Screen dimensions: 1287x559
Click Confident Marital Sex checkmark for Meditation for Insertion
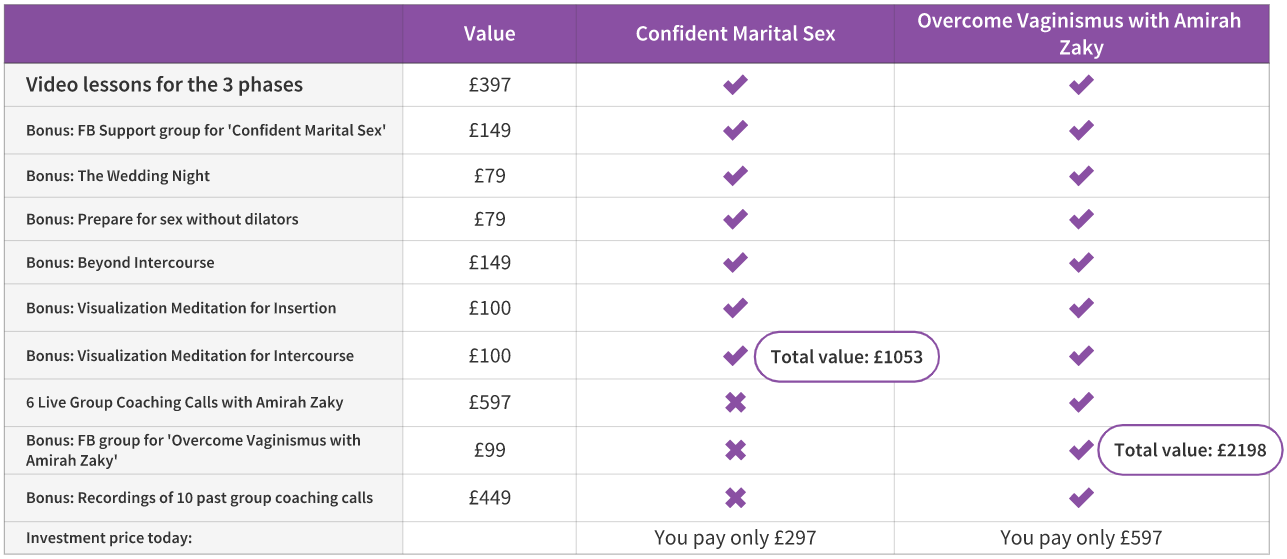click(735, 308)
